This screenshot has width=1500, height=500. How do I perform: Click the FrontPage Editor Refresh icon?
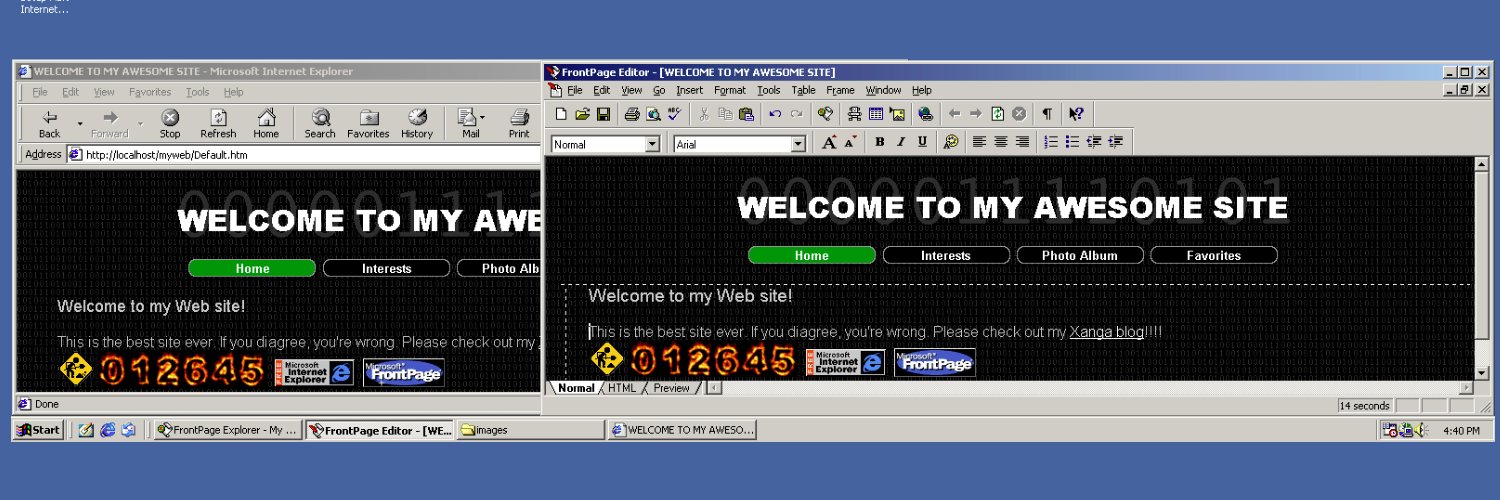tap(997, 114)
